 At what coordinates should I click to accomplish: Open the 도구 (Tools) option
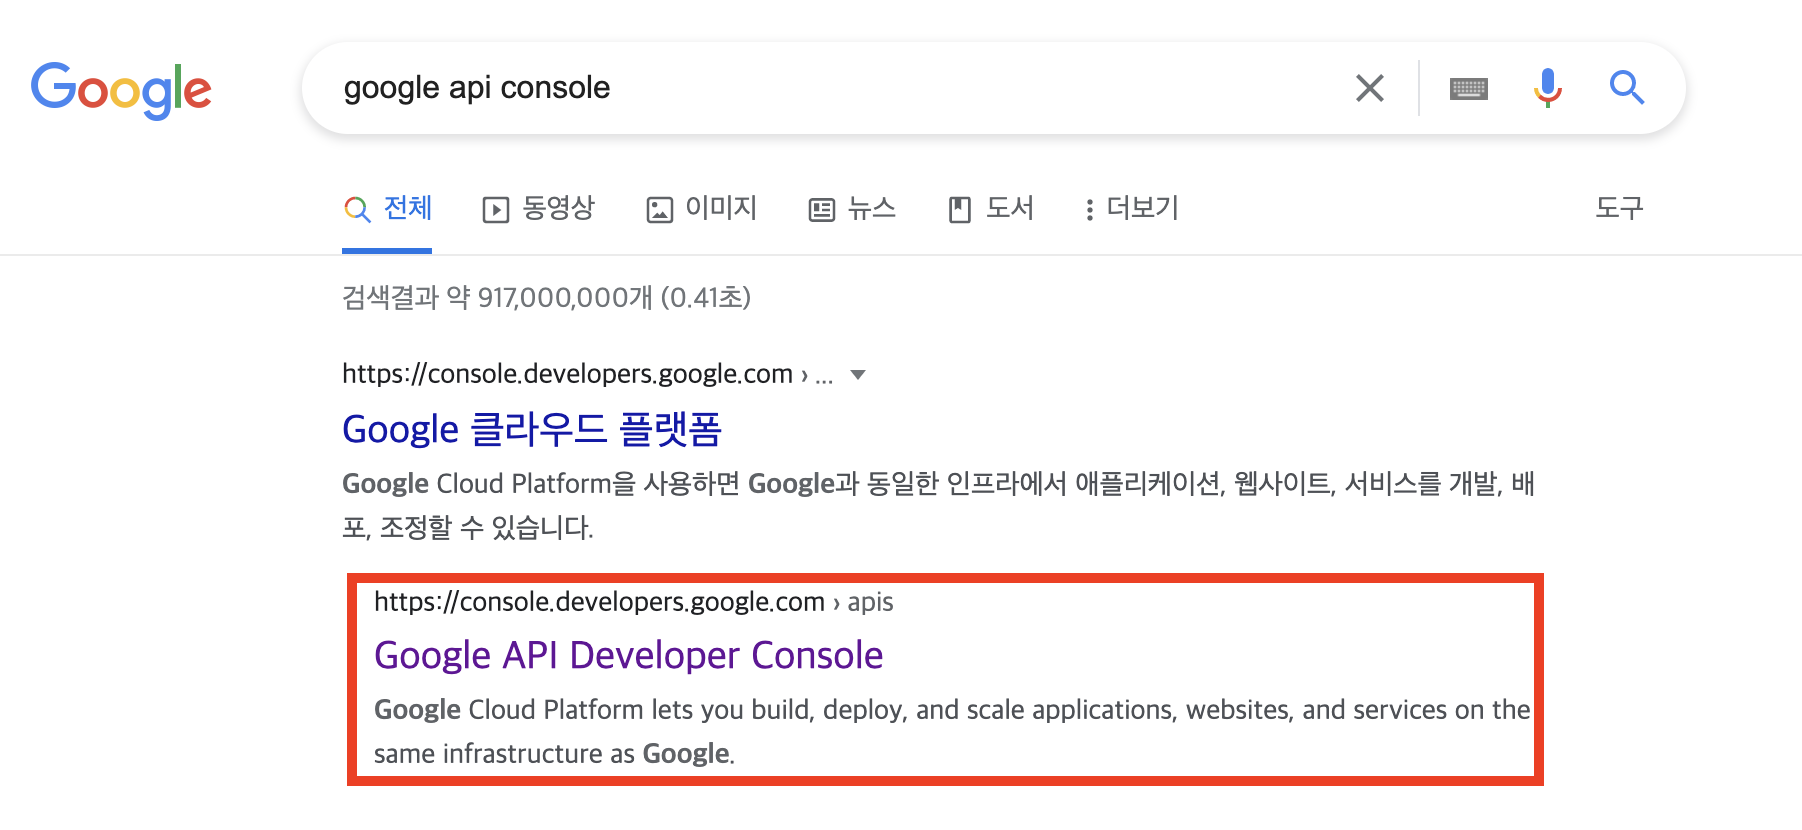click(x=1619, y=208)
